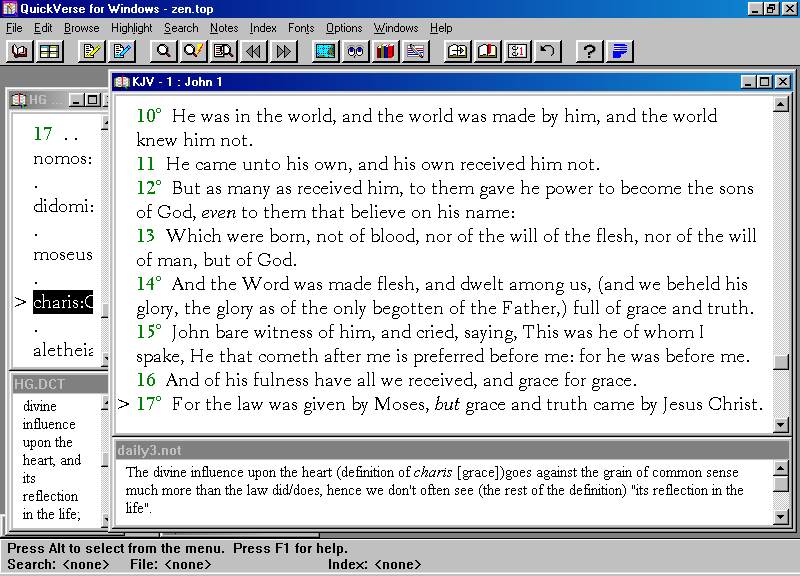The height and width of the screenshot is (576, 800).
Task: Minimize the KJV John 1 window
Action: [748, 82]
